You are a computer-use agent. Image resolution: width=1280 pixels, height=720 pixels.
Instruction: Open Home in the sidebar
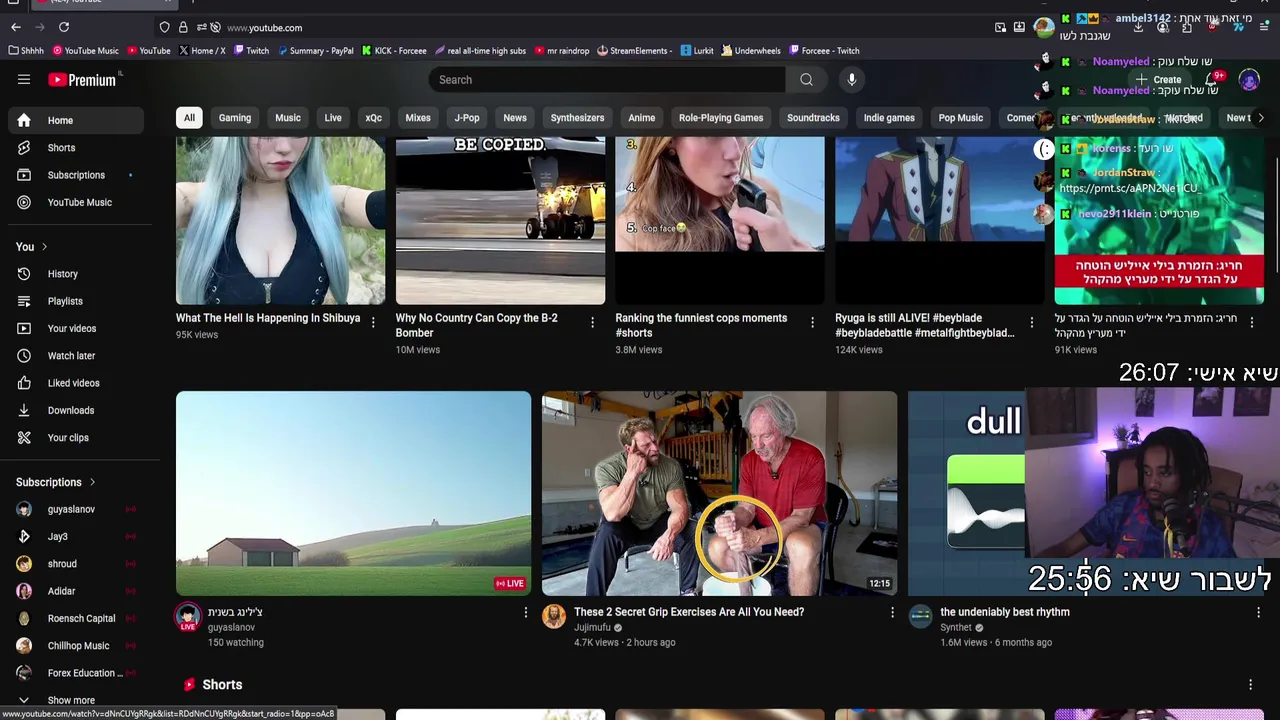76,120
